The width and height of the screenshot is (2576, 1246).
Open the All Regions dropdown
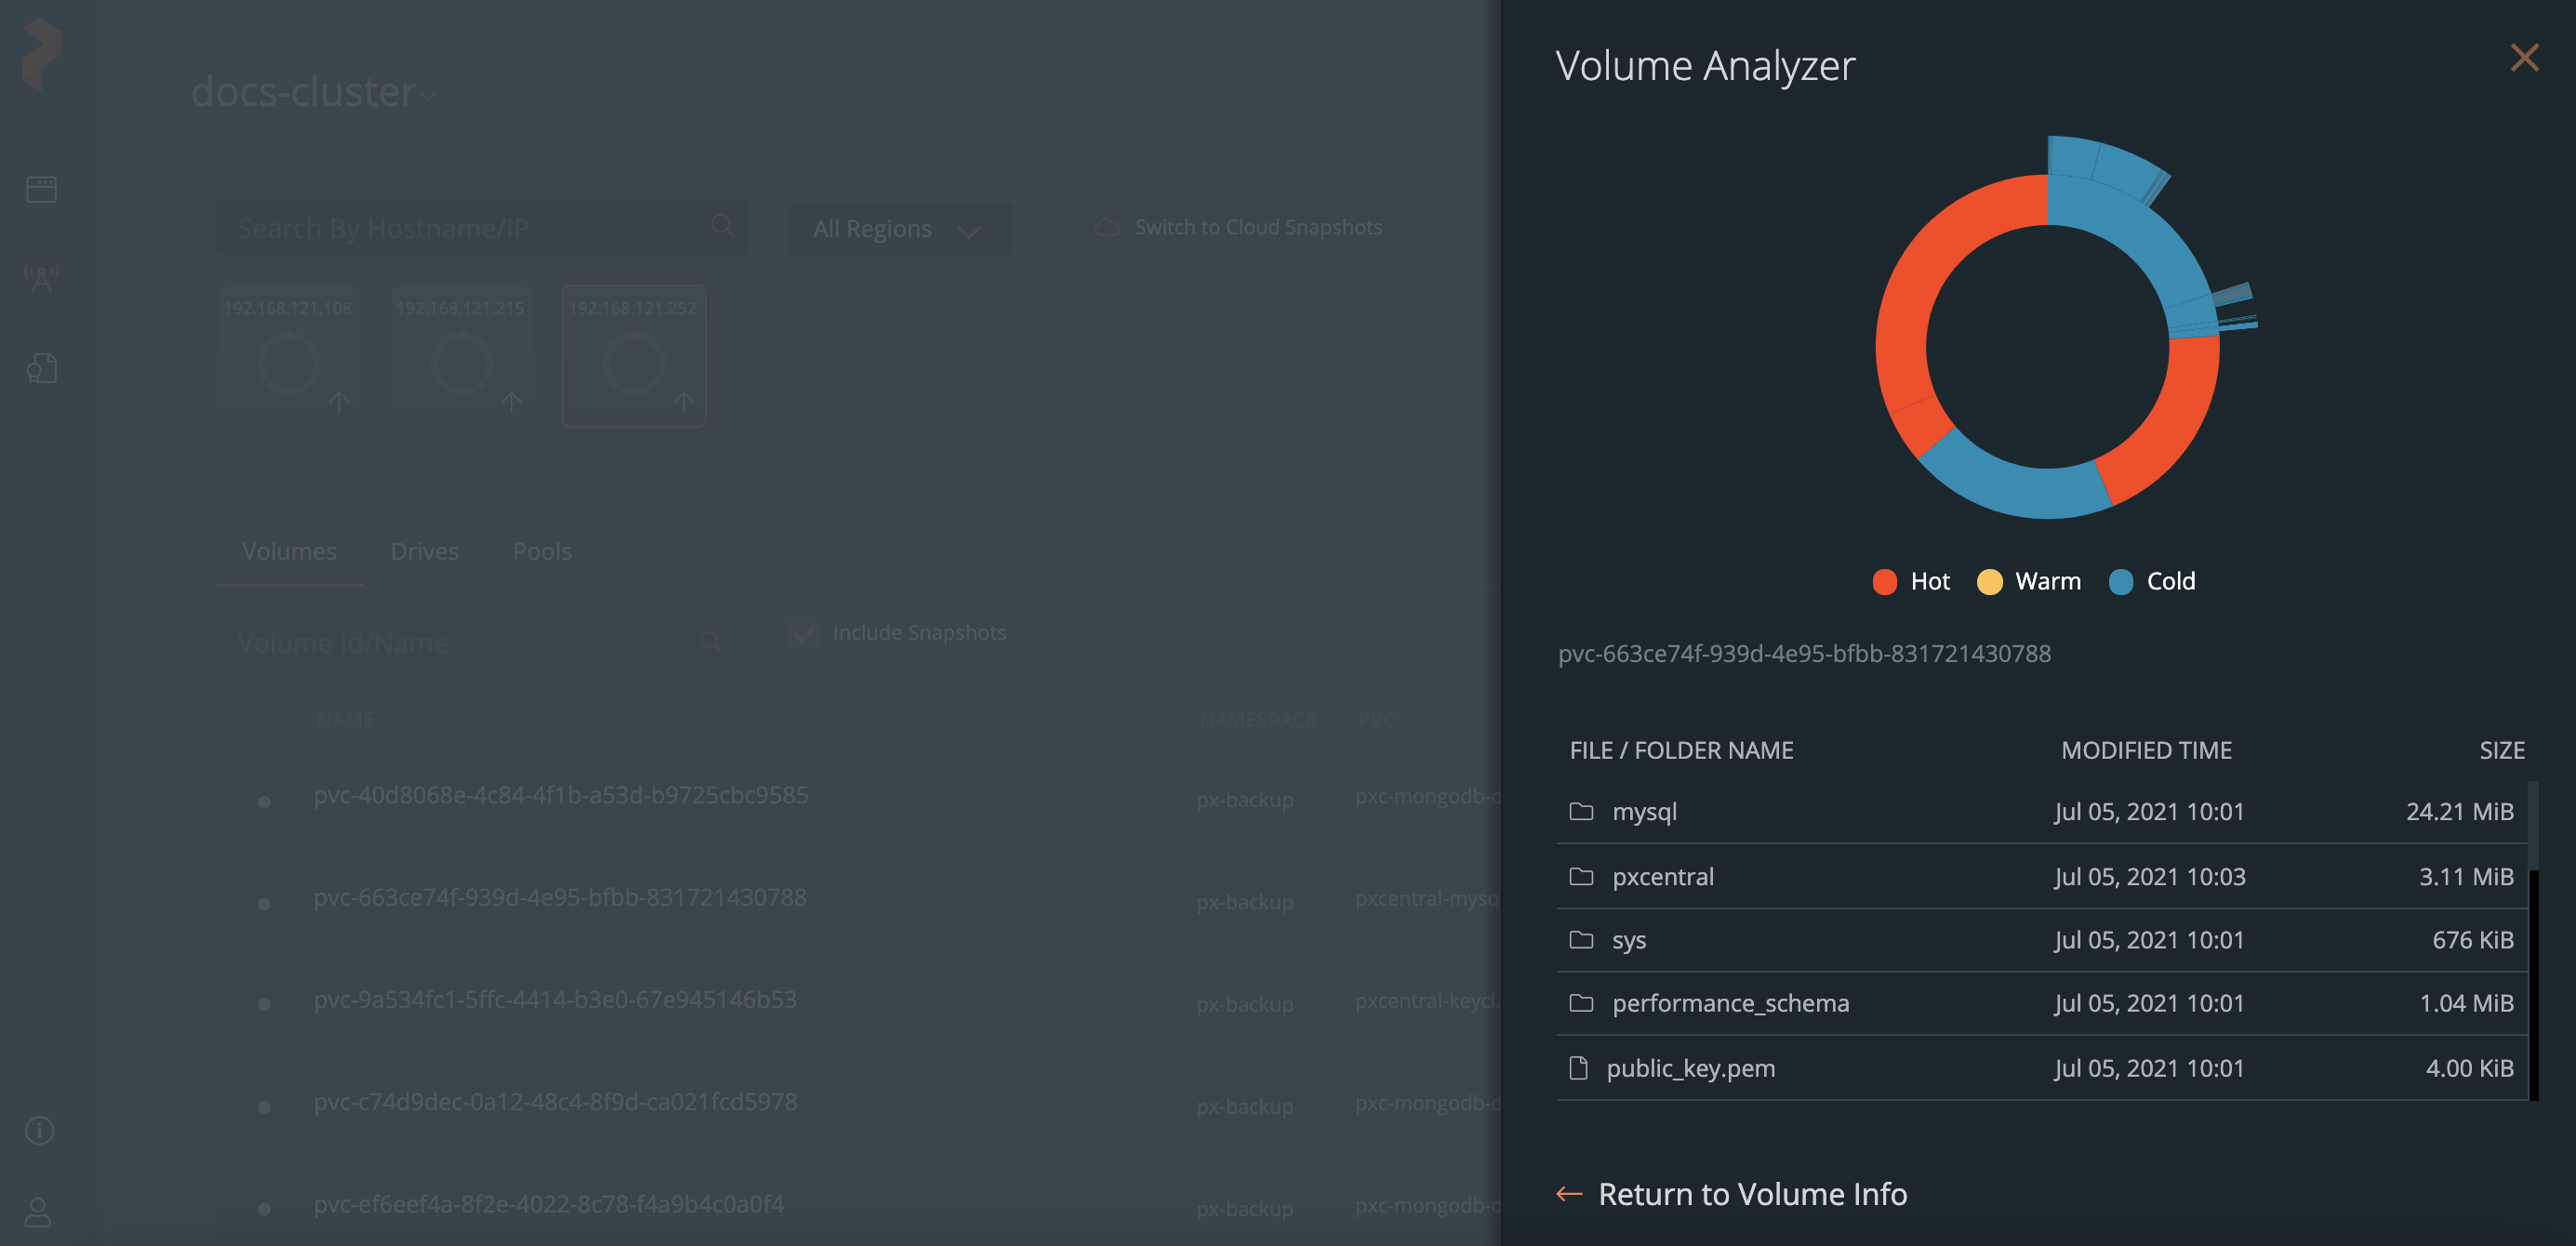(898, 229)
